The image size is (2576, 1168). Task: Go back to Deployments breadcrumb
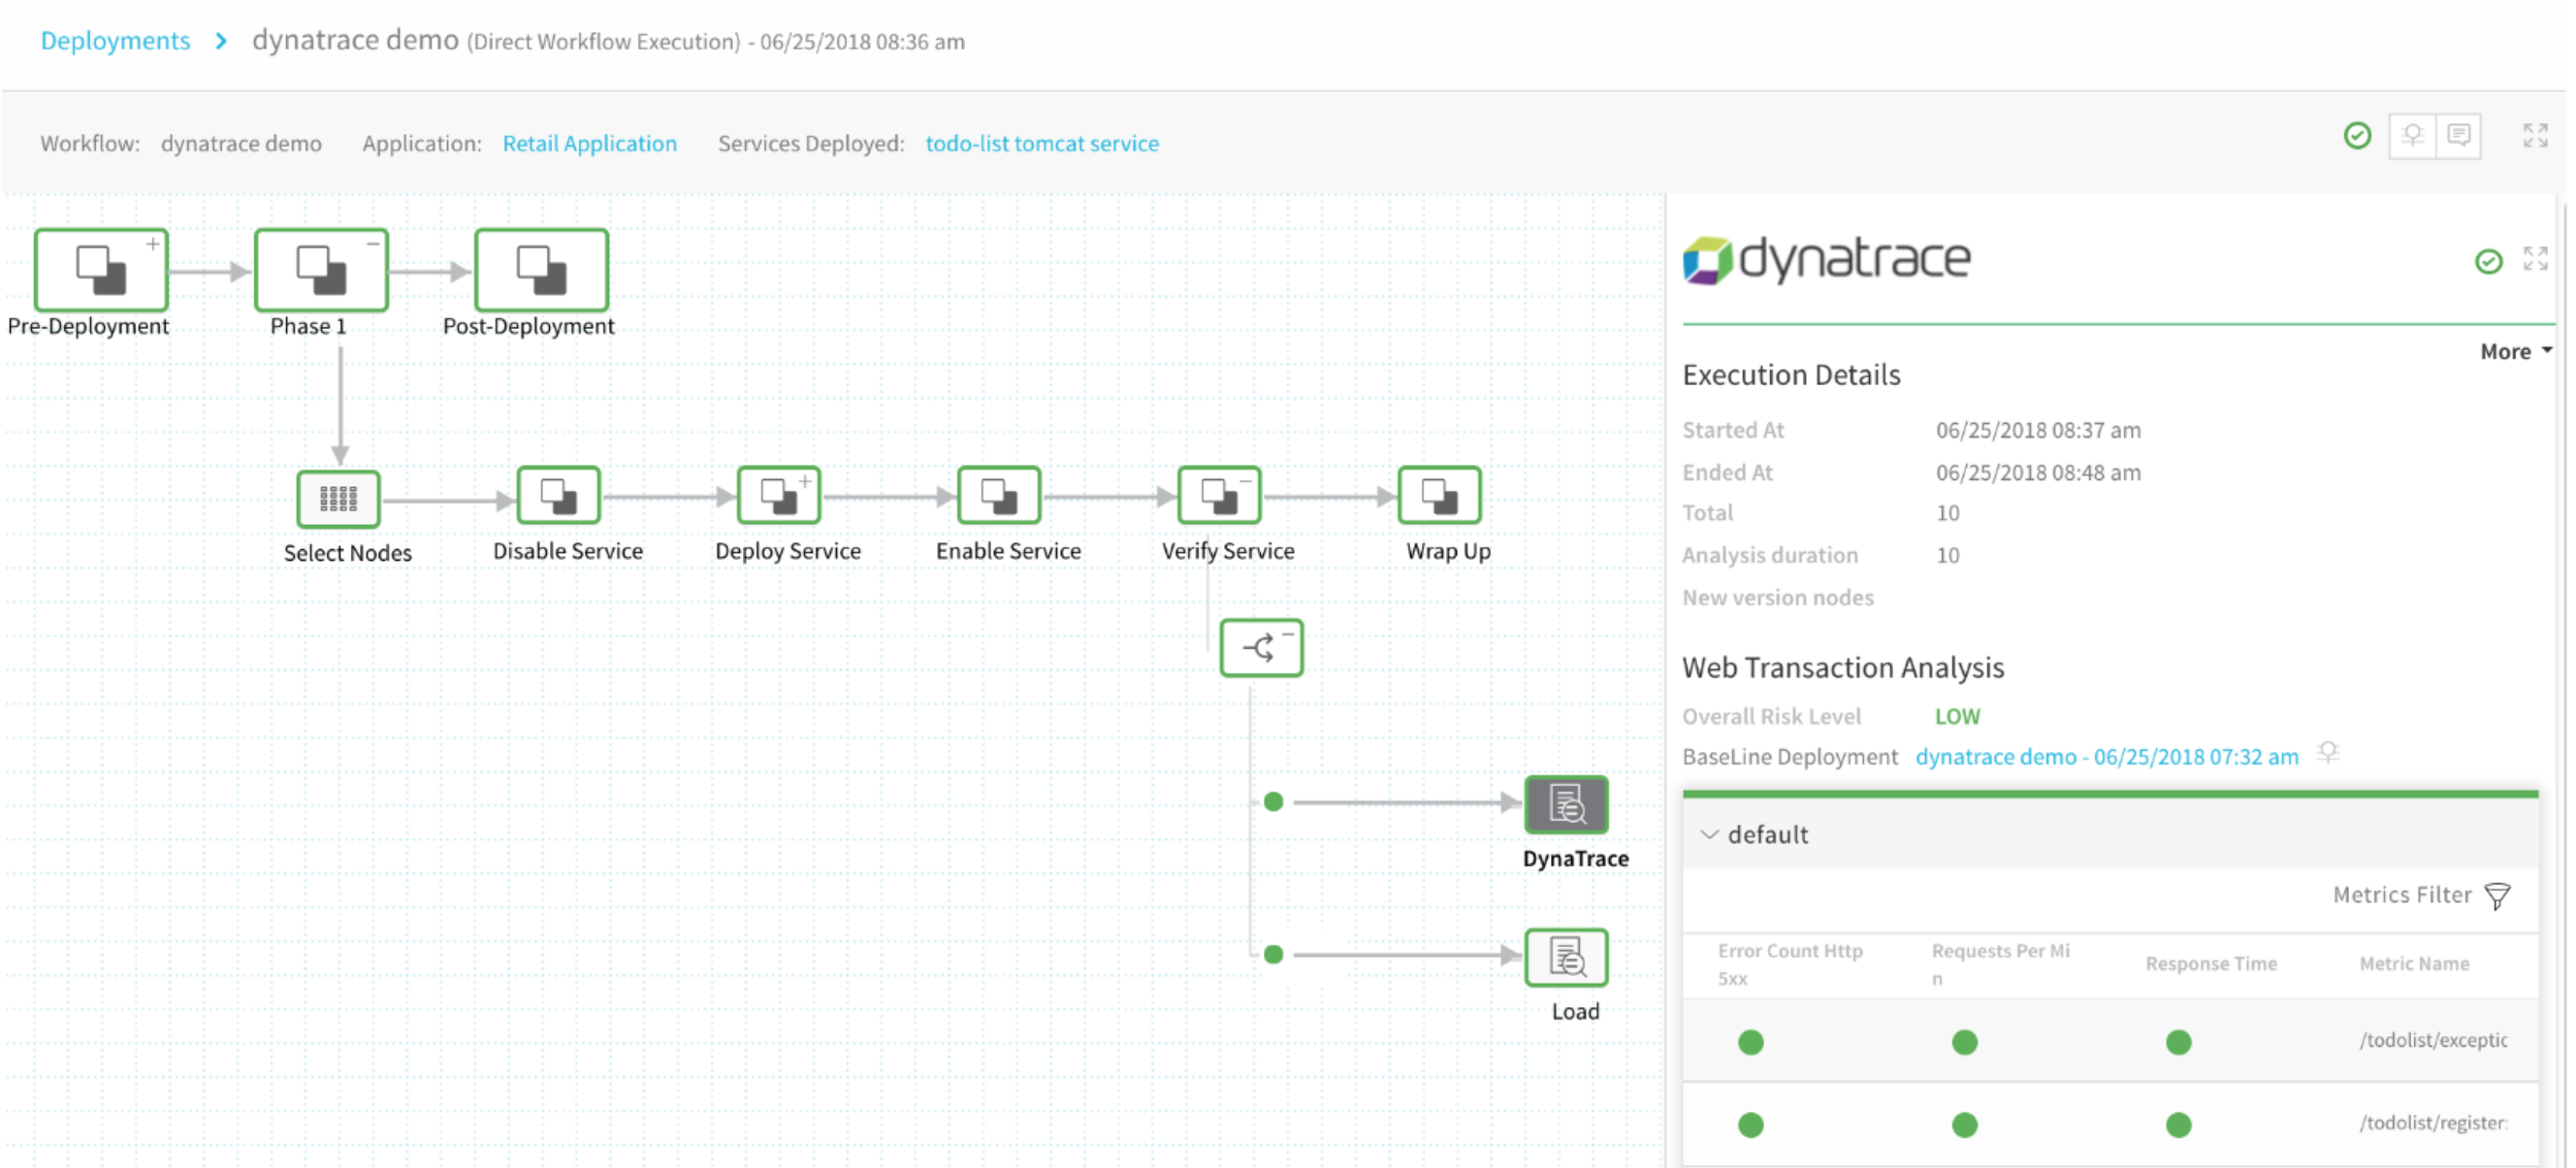pos(115,41)
